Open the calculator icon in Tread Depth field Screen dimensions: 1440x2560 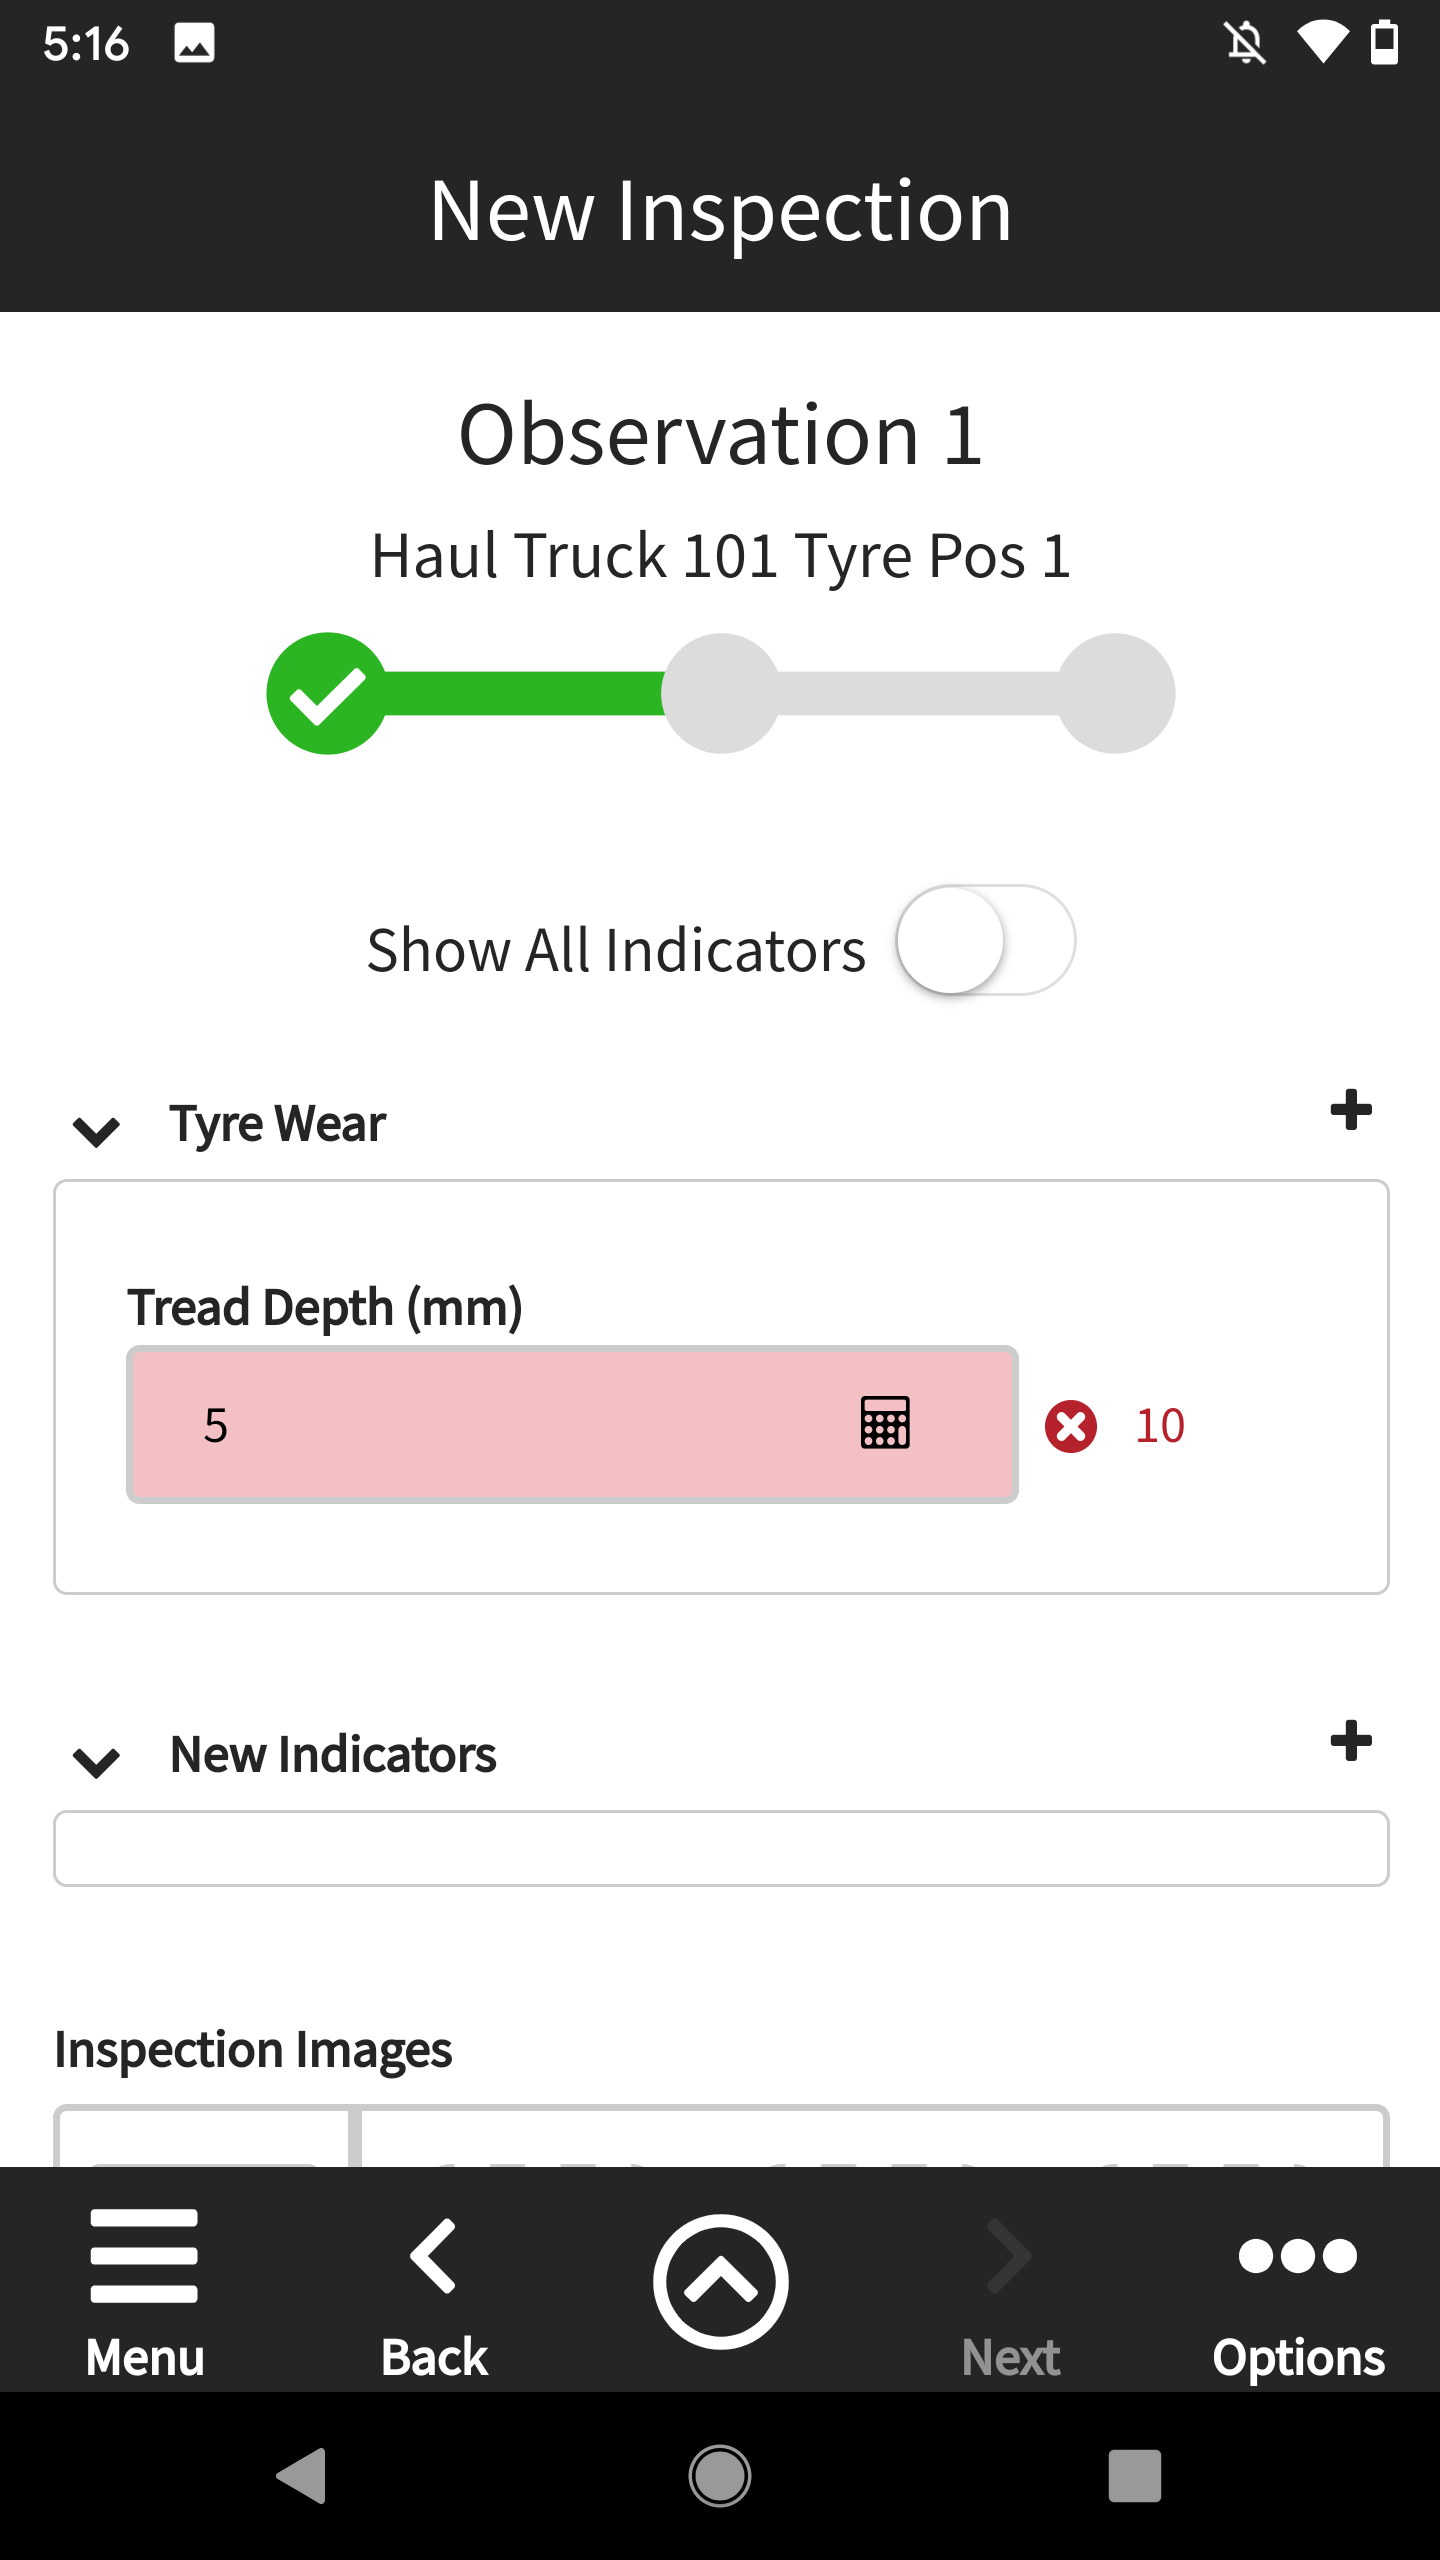(885, 1423)
